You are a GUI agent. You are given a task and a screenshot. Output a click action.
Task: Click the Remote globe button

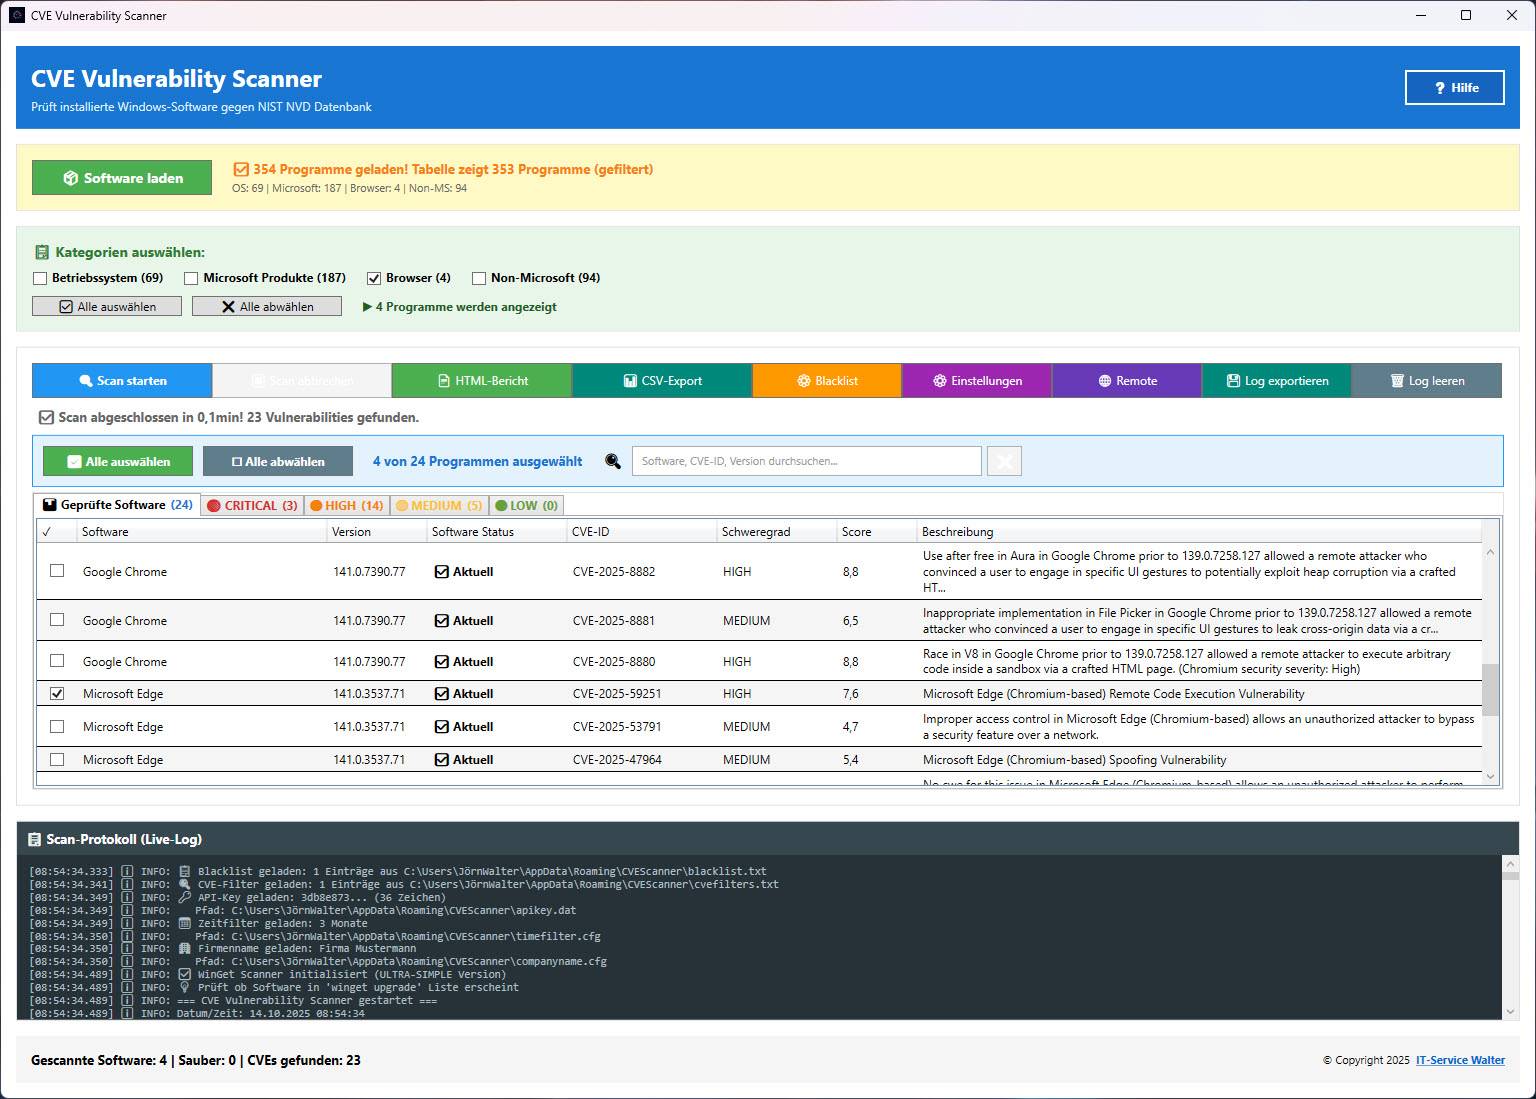pyautogui.click(x=1126, y=381)
